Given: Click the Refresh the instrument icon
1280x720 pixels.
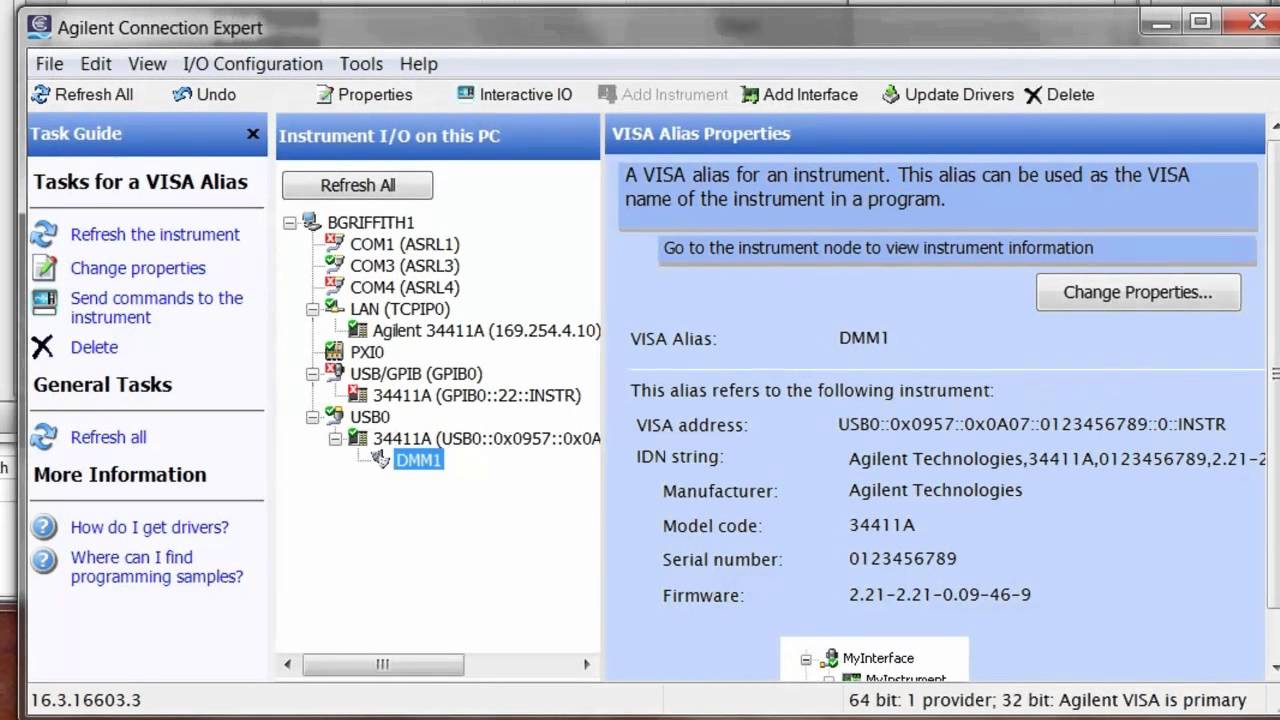Looking at the screenshot, I should (x=44, y=234).
